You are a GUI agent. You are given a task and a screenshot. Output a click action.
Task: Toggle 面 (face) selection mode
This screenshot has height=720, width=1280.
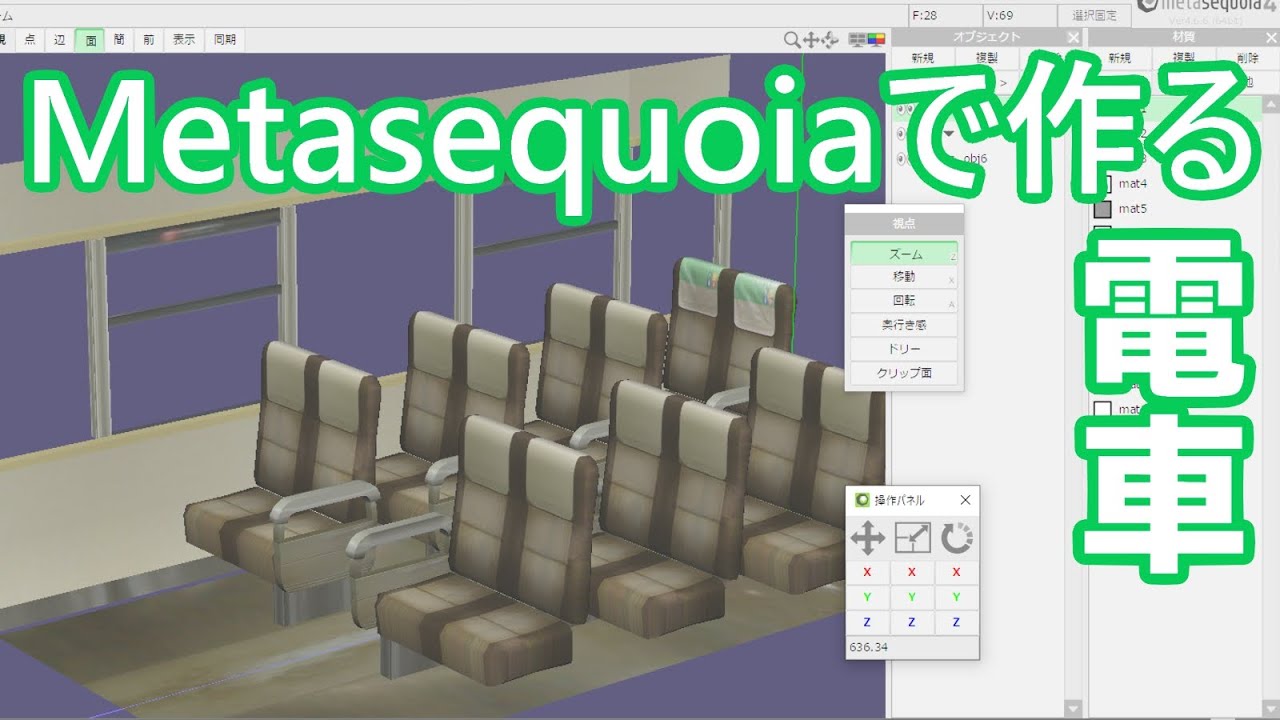90,40
